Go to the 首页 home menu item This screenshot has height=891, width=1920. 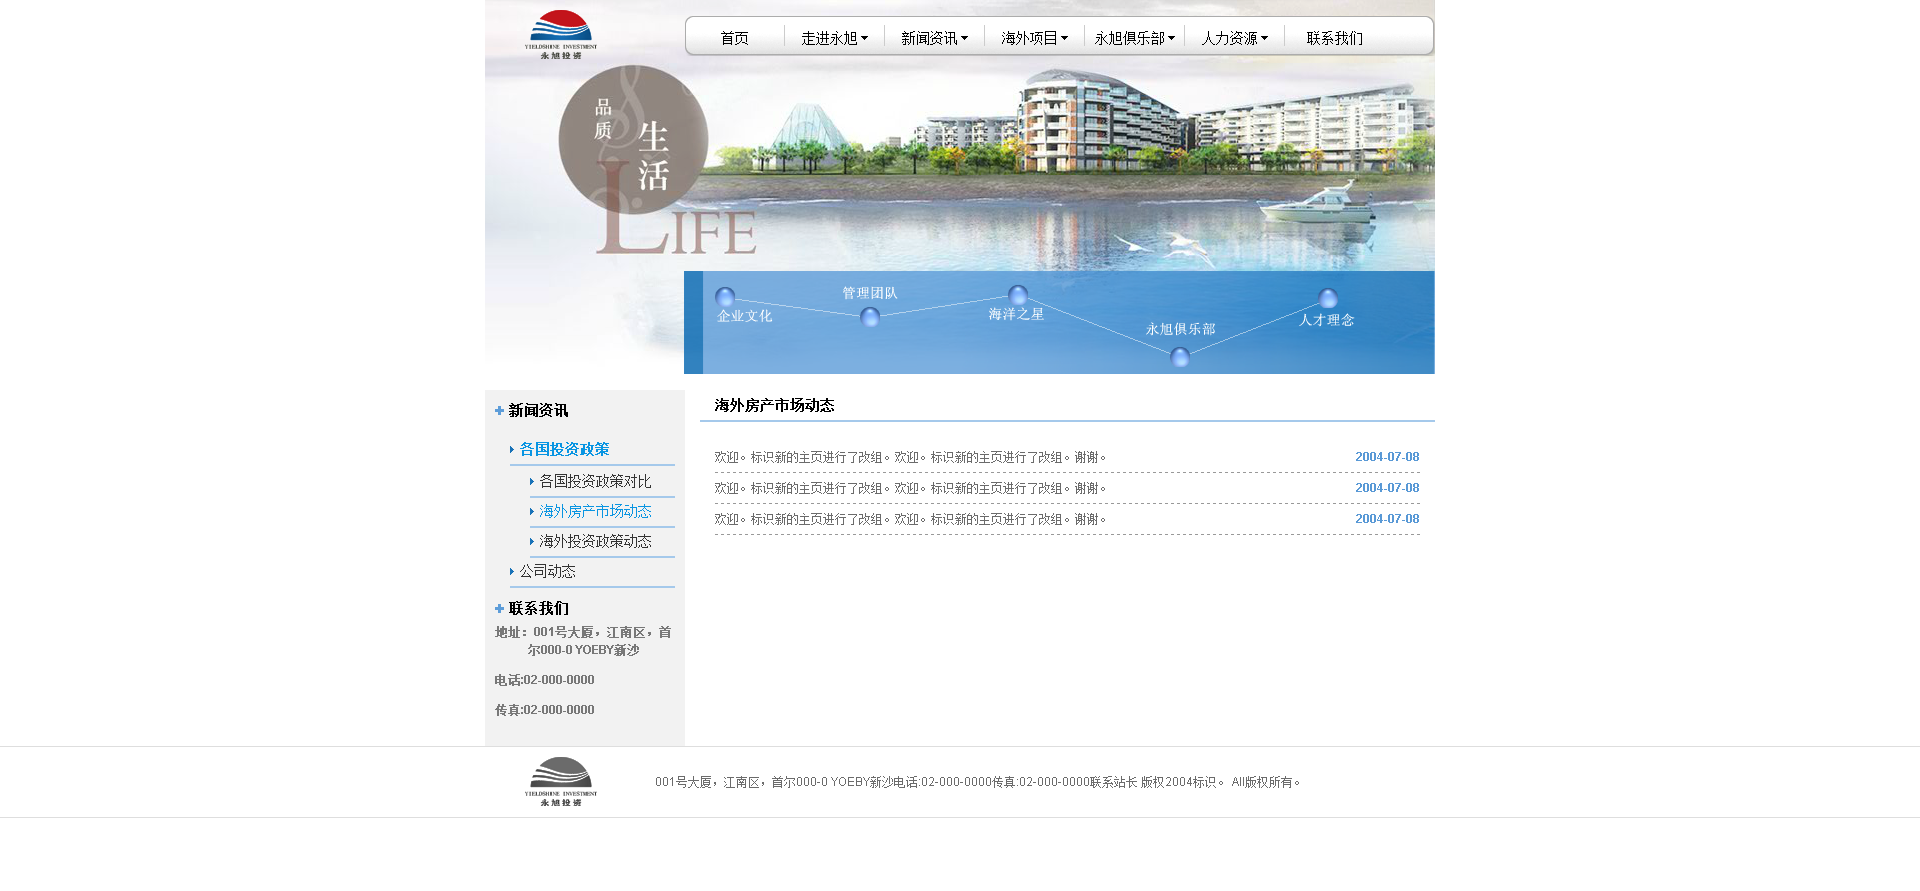coord(734,38)
